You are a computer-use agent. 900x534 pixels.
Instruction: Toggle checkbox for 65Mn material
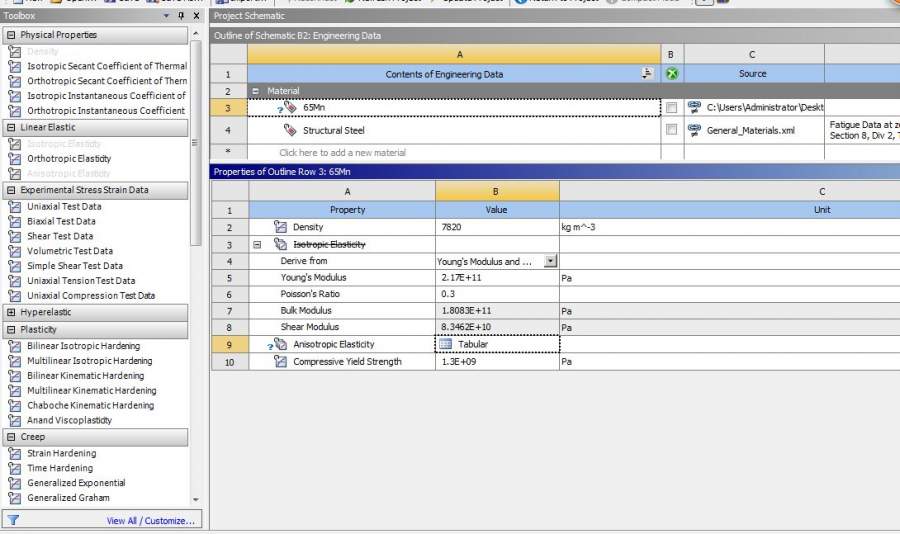click(x=671, y=107)
